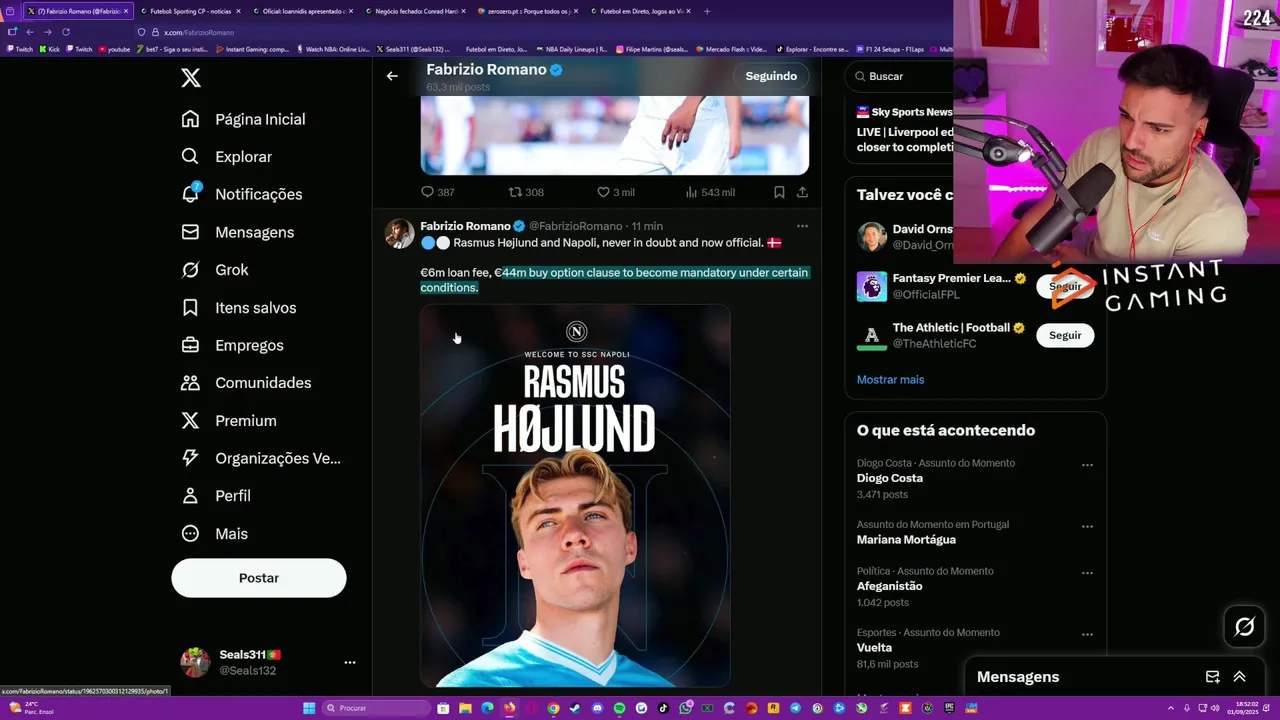Image resolution: width=1280 pixels, height=720 pixels.
Task: Click Mostrar mais under suggested accounts
Action: (890, 380)
